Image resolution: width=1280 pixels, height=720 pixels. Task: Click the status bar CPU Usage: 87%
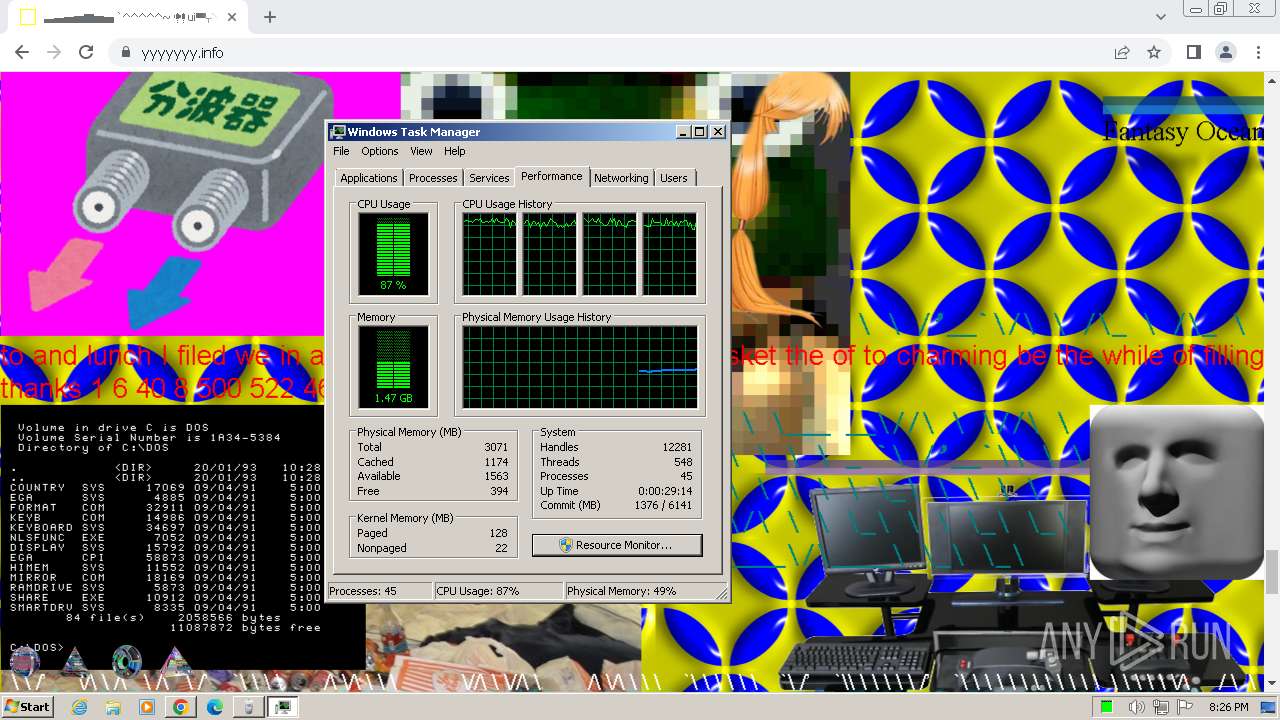point(498,591)
